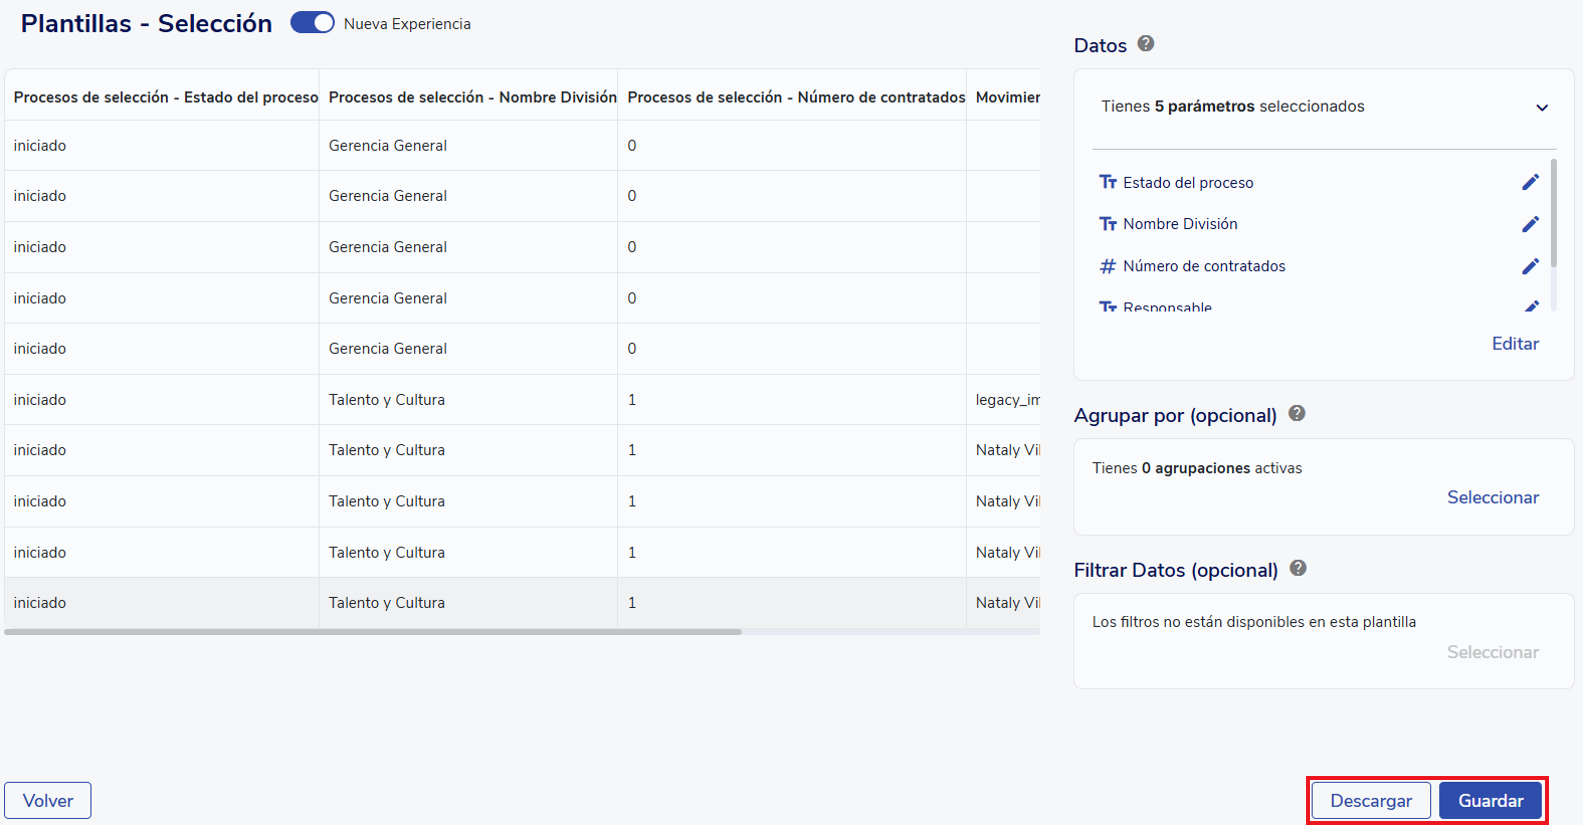The image size is (1583, 825).
Task: Click the edit pencil for Responsable
Action: point(1530,306)
